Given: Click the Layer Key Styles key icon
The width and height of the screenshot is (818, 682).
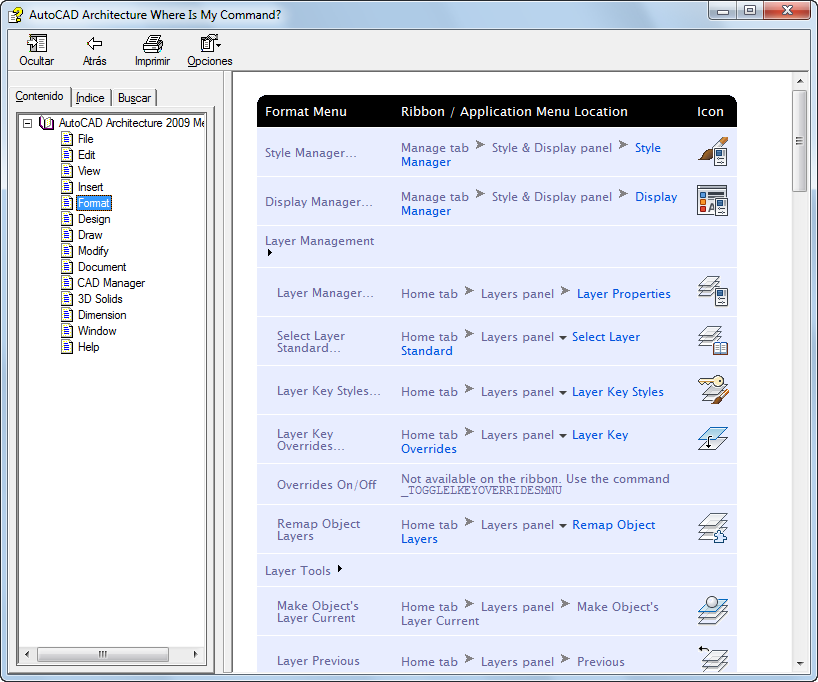Looking at the screenshot, I should pos(713,389).
